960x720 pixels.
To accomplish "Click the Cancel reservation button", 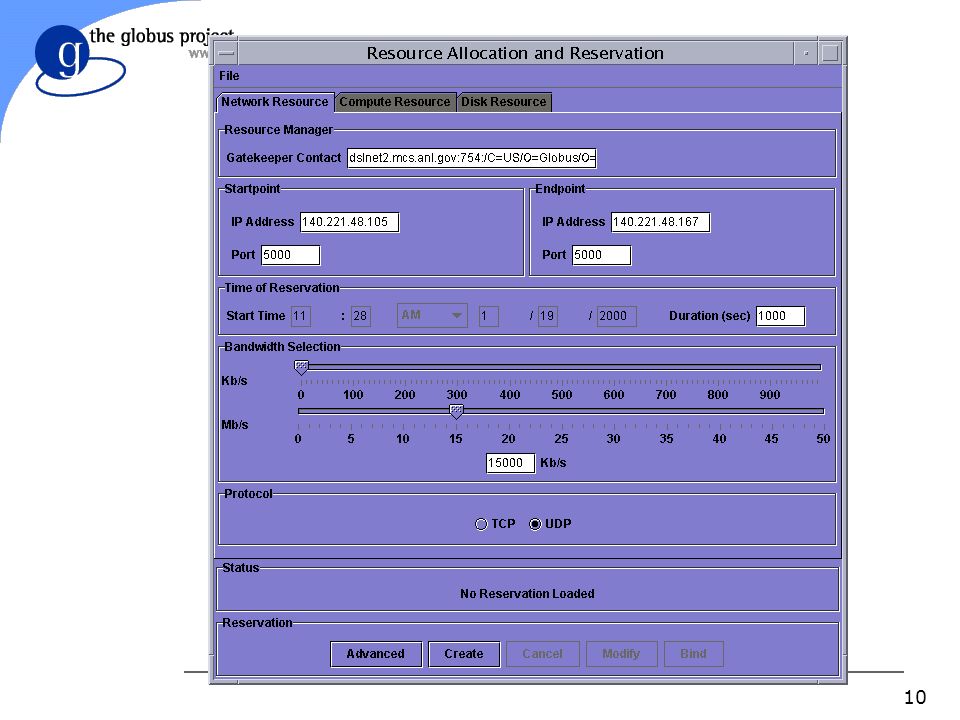I will (x=542, y=654).
